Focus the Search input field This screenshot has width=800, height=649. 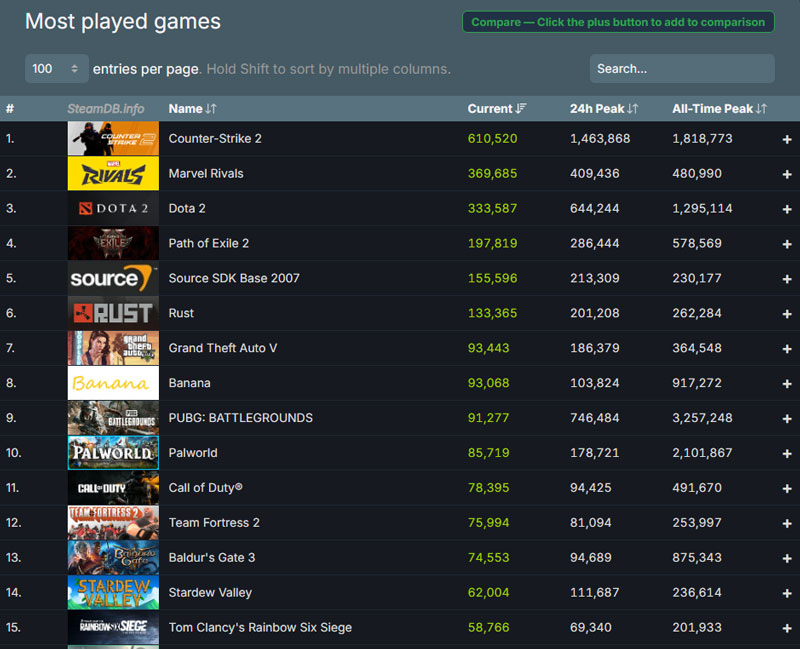pyautogui.click(x=682, y=69)
